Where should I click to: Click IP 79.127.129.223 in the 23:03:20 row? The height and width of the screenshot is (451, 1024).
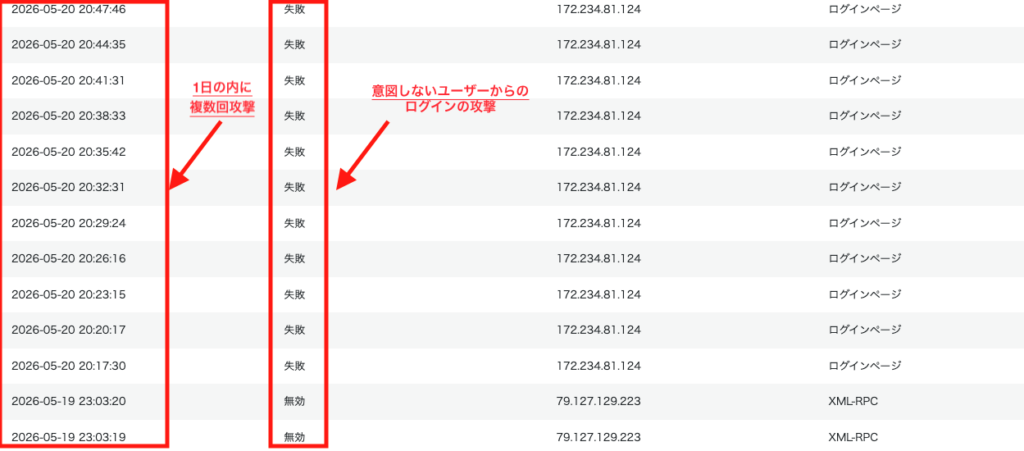point(598,401)
